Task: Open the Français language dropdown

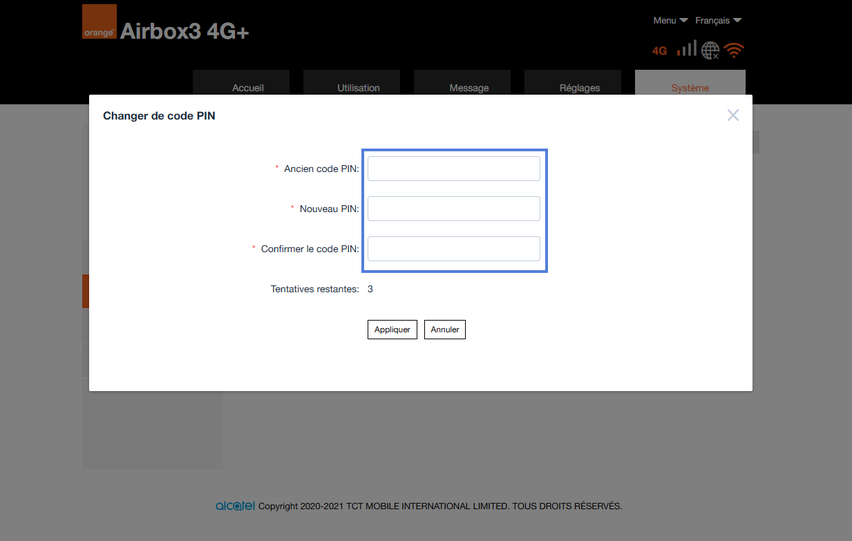Action: (x=718, y=20)
